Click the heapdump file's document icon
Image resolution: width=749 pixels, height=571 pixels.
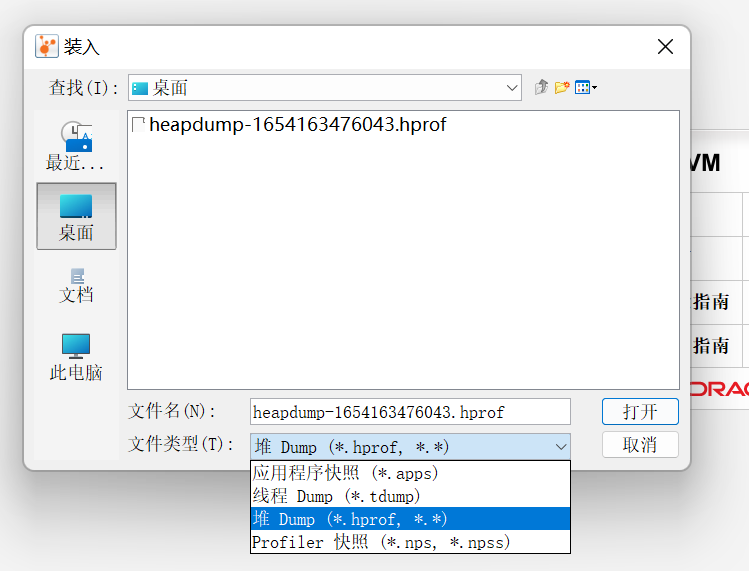[x=139, y=125]
